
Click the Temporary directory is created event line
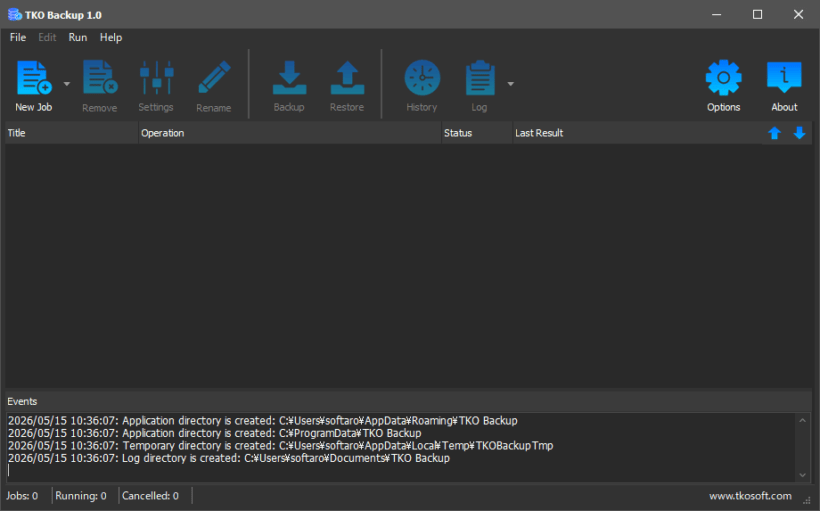tap(280, 446)
